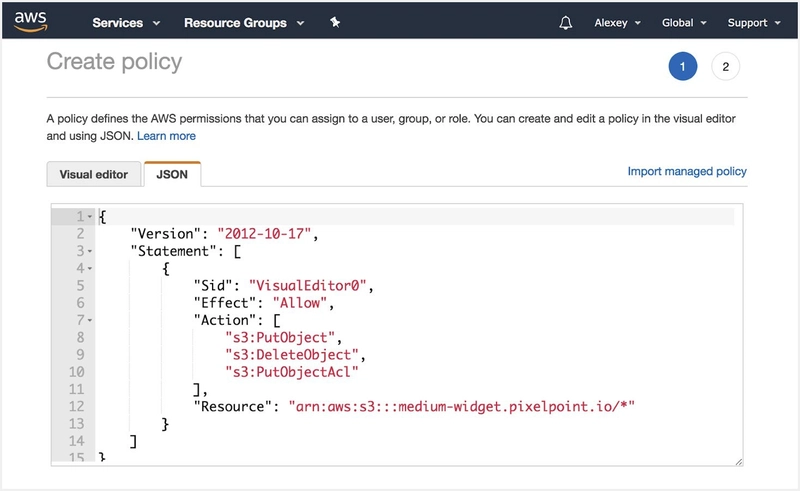The image size is (800, 491).
Task: Collapse the Action array fold on line 7
Action: click(x=90, y=319)
